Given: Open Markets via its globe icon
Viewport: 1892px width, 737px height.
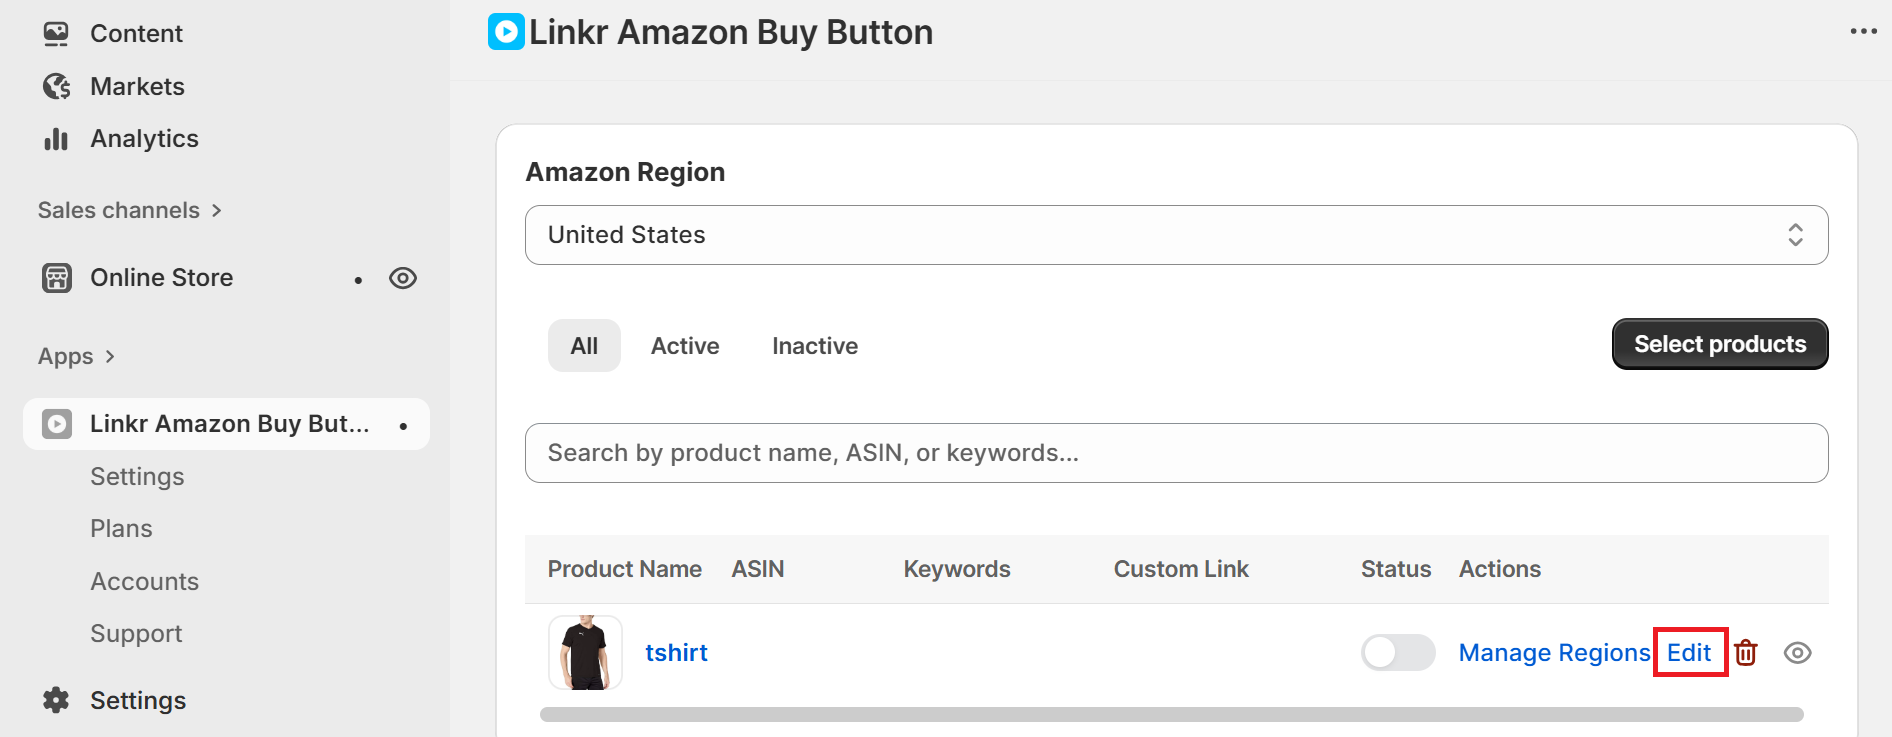Looking at the screenshot, I should [56, 87].
